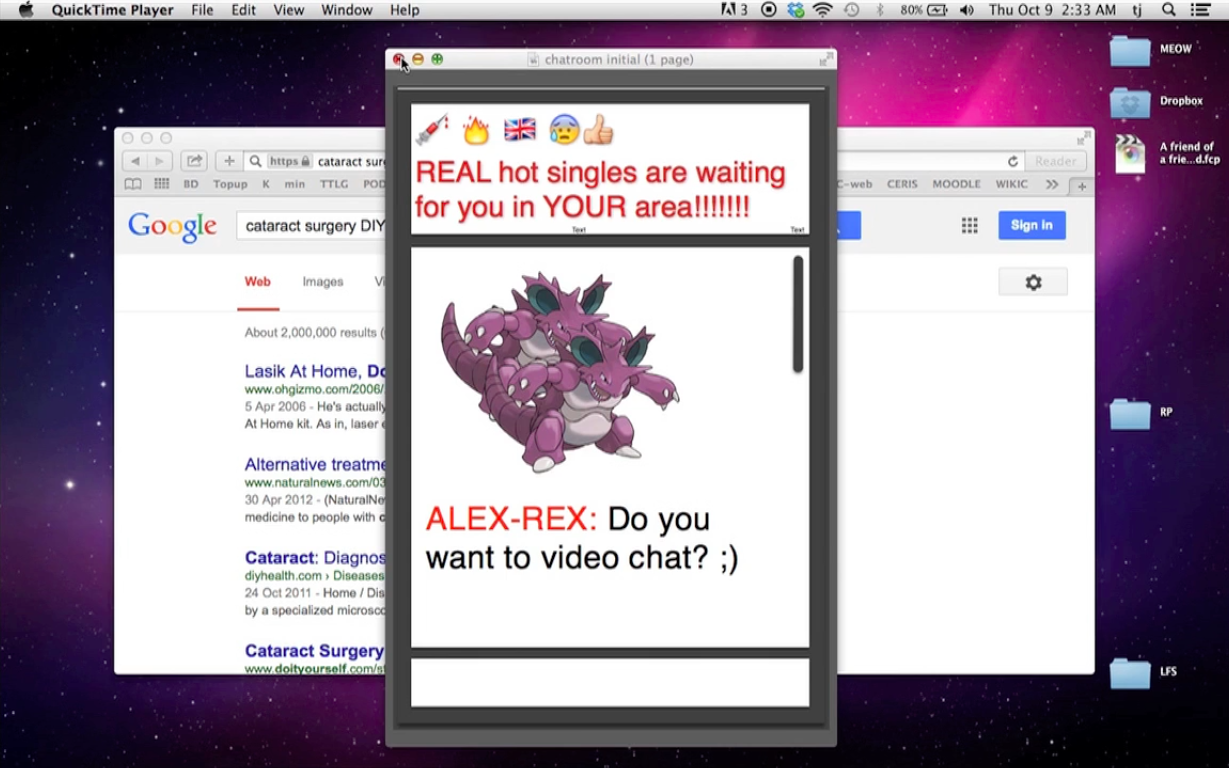Open the Notification Center icon

pos(1201,10)
